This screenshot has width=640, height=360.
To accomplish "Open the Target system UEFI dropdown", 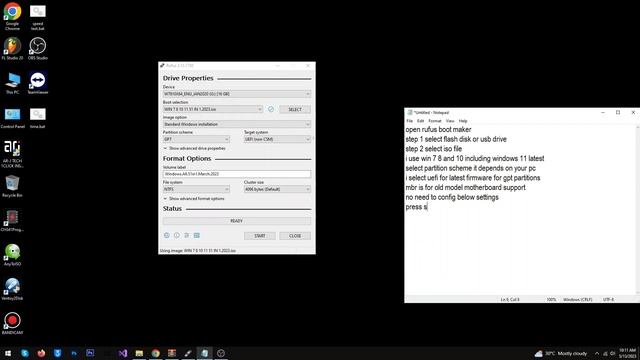I will pyautogui.click(x=277, y=139).
